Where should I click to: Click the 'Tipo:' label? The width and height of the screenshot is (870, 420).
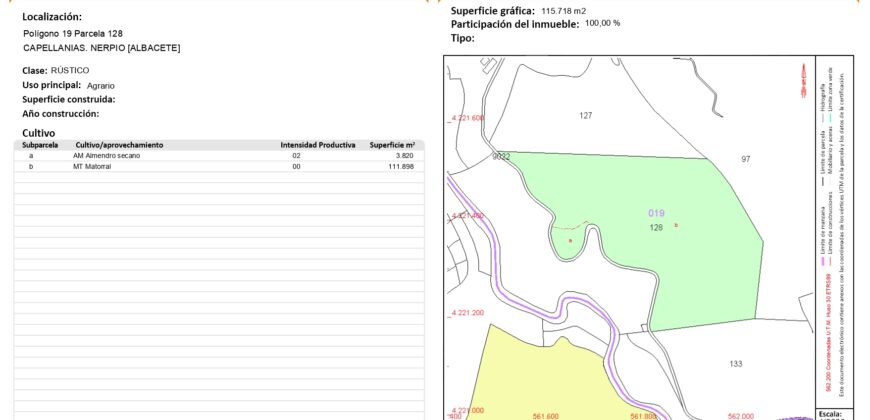(463, 38)
